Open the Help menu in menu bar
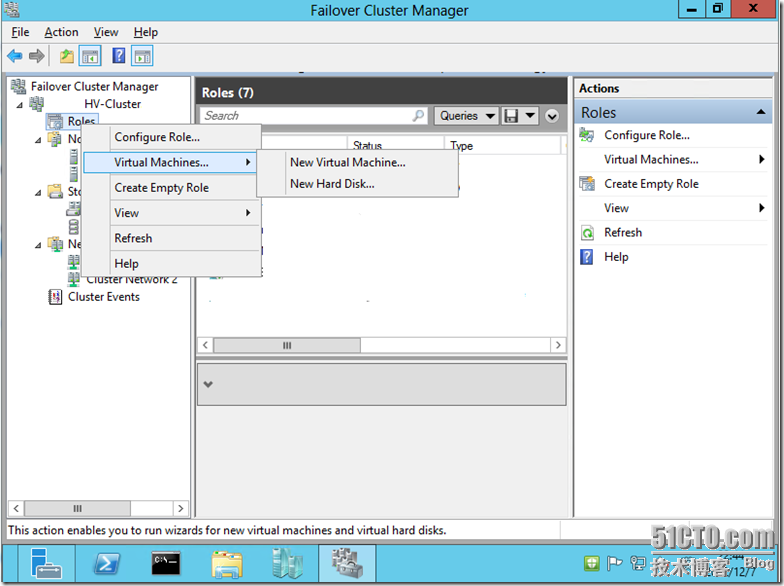The height and width of the screenshot is (586, 784). [146, 32]
